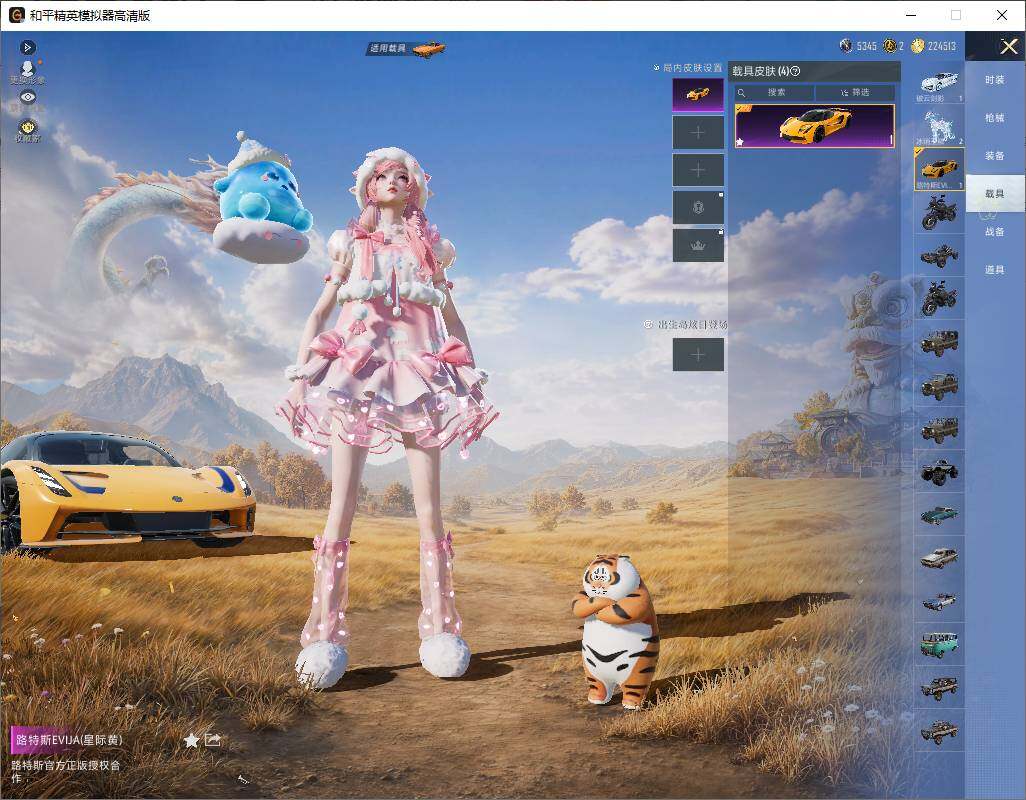1026x800 pixels.
Task: Click the locked crown skin slot
Action: [698, 245]
